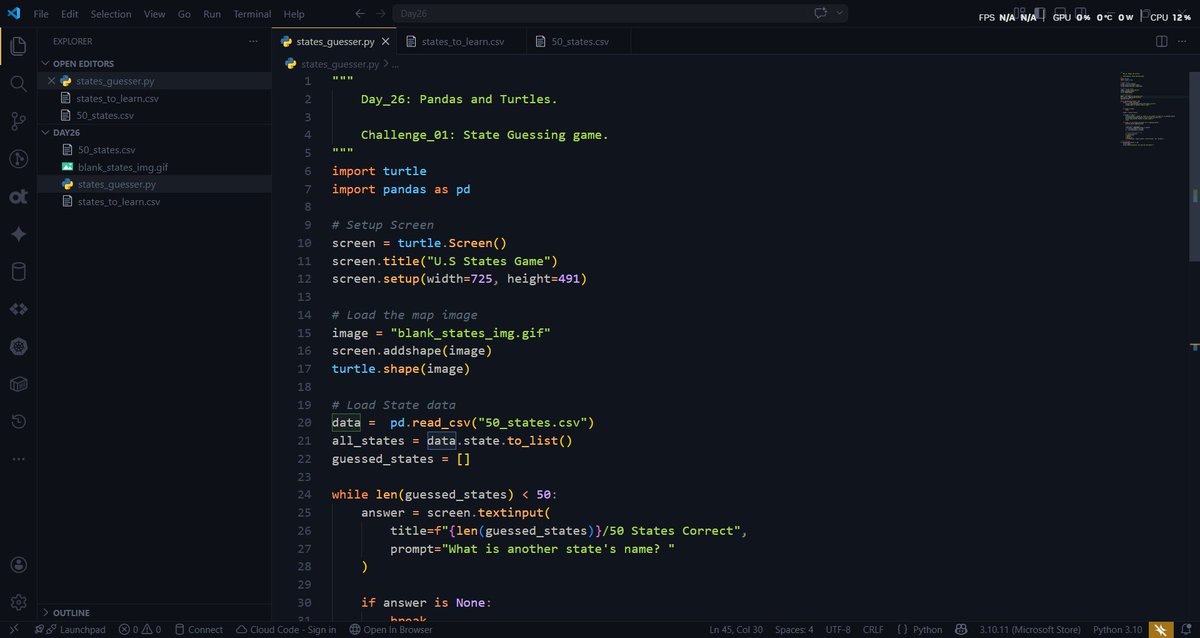
Task: Show errors and warnings count in status bar
Action: (139, 629)
